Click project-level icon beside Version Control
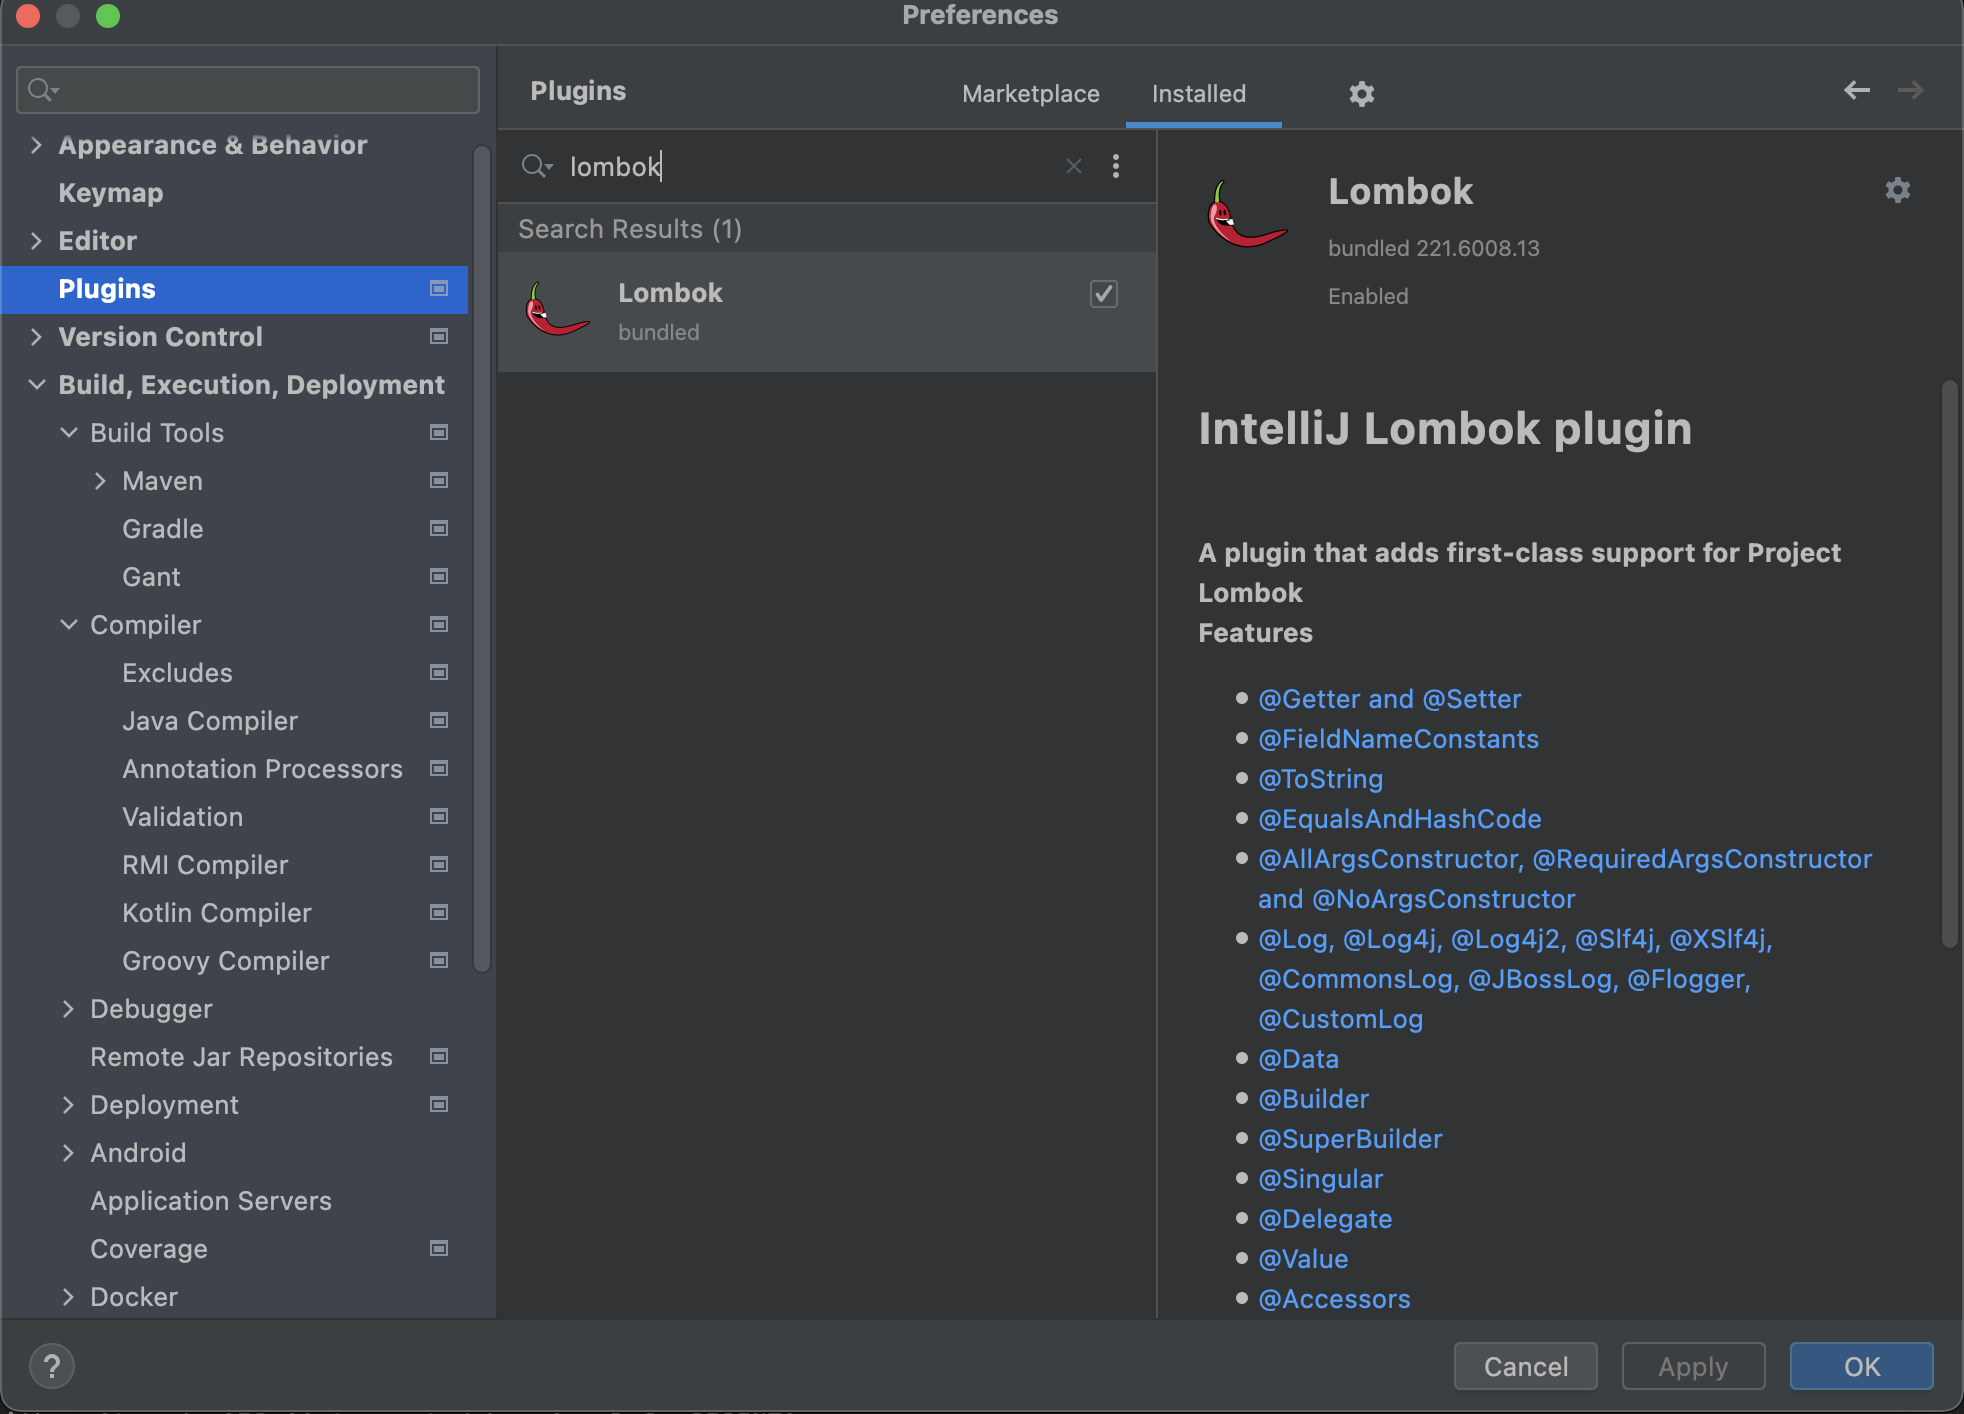This screenshot has width=1964, height=1414. [438, 337]
